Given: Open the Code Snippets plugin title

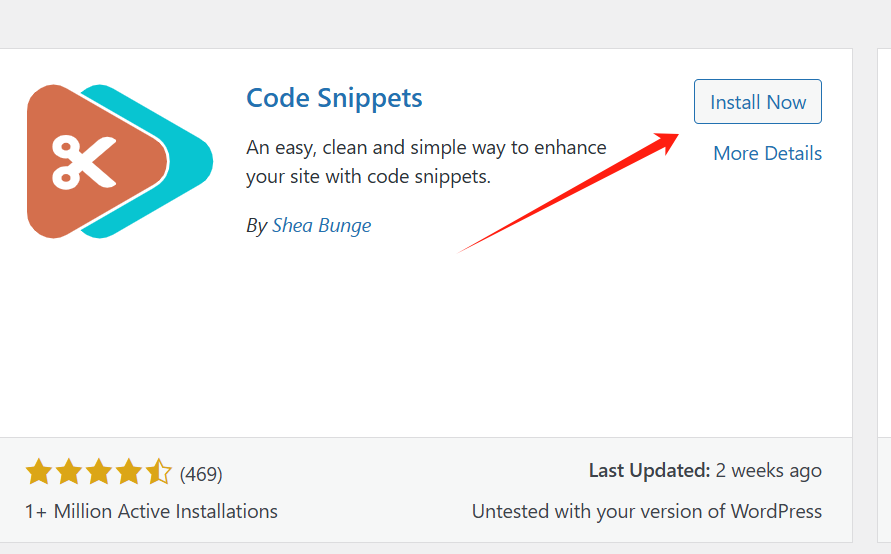Looking at the screenshot, I should [x=334, y=98].
